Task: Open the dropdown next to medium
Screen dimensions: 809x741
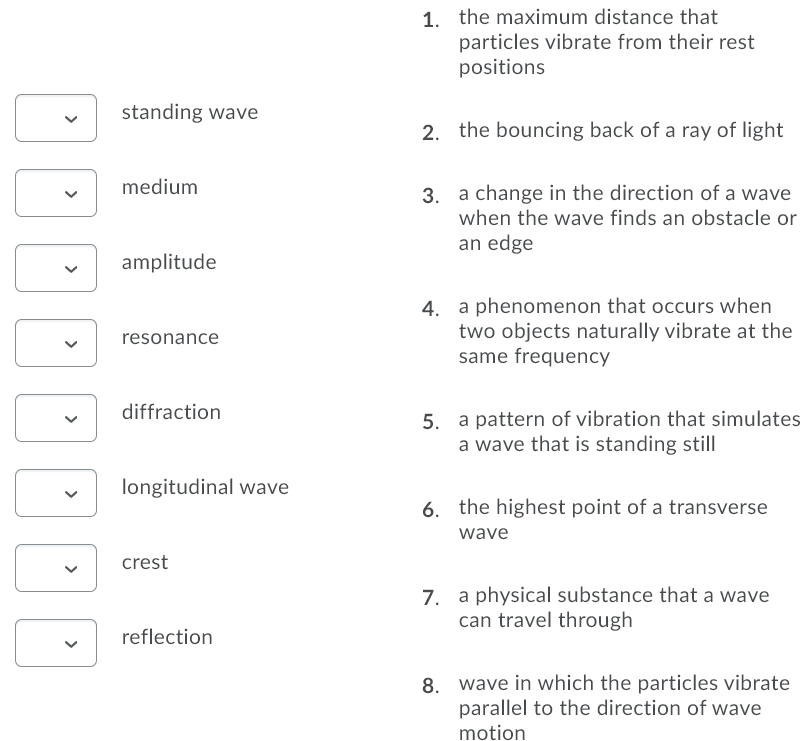Action: 55,192
